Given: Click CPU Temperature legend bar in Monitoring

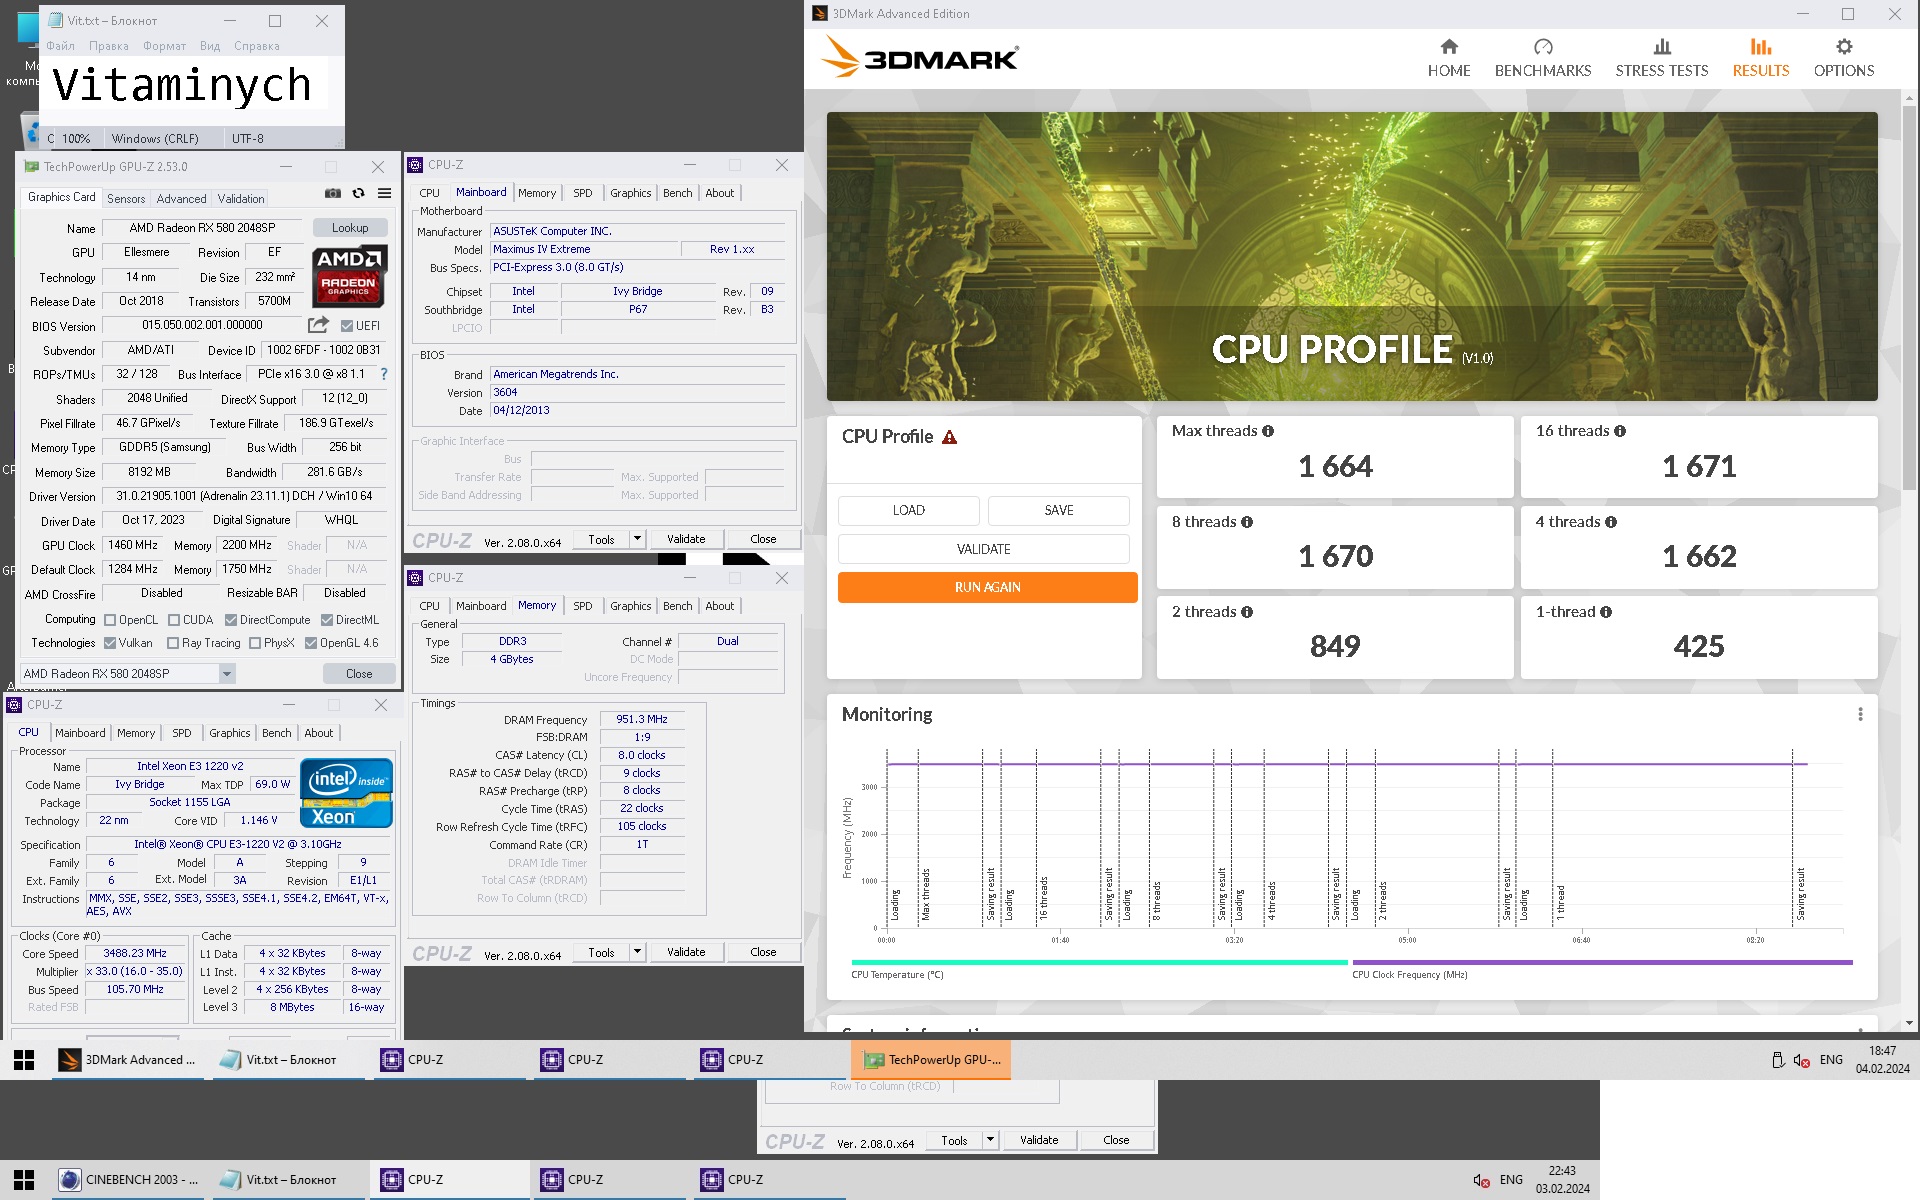Looking at the screenshot, I should [1099, 962].
